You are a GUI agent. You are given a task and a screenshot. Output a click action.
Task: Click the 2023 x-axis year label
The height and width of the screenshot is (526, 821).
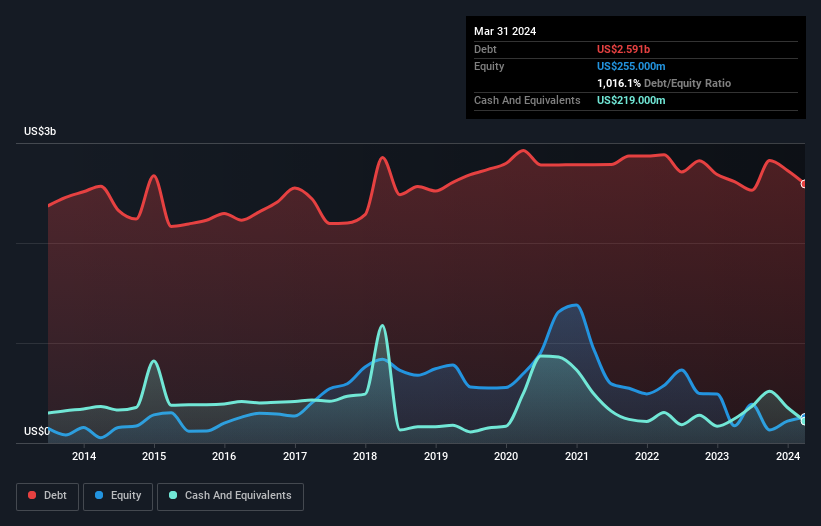tap(717, 456)
